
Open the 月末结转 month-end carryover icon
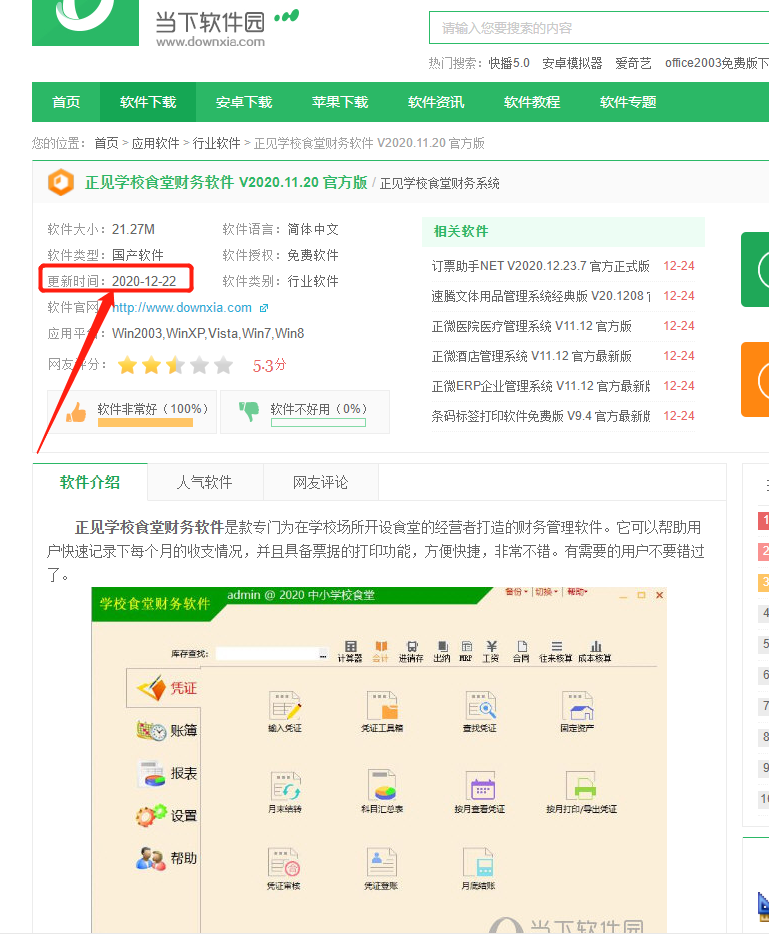[285, 792]
